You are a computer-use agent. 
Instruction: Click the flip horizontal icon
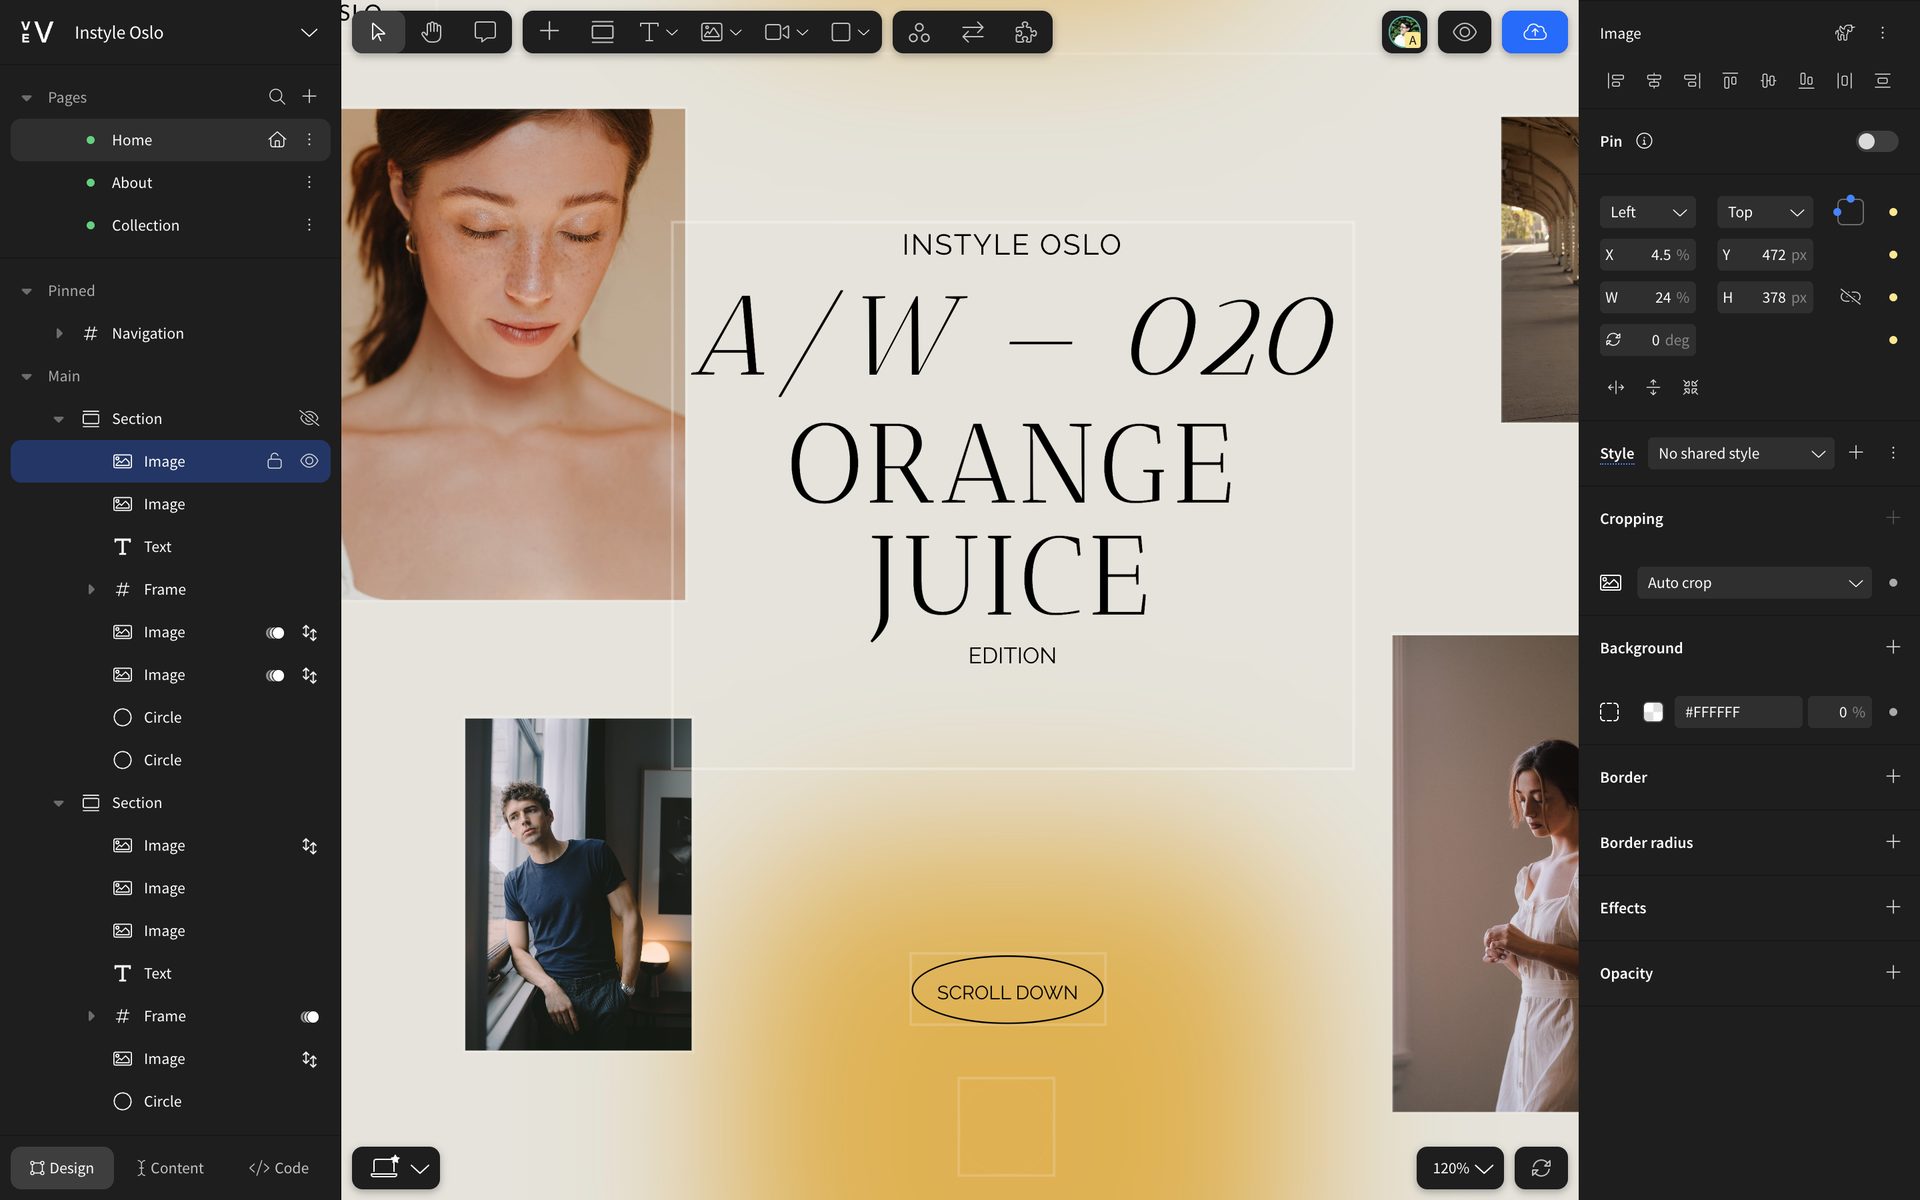[x=1615, y=387]
